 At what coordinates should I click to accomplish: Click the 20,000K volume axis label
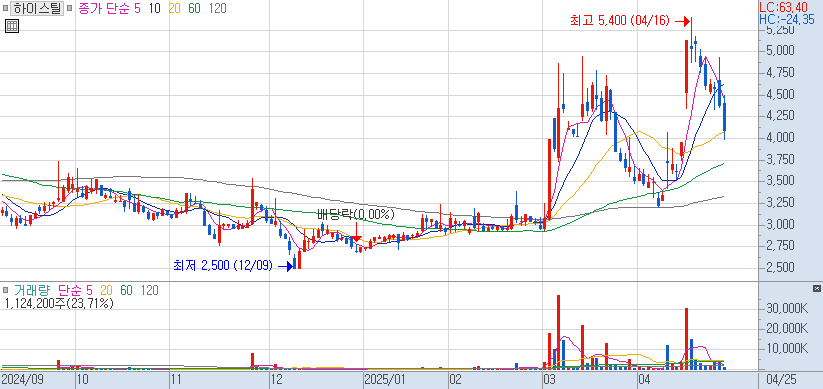[787, 329]
